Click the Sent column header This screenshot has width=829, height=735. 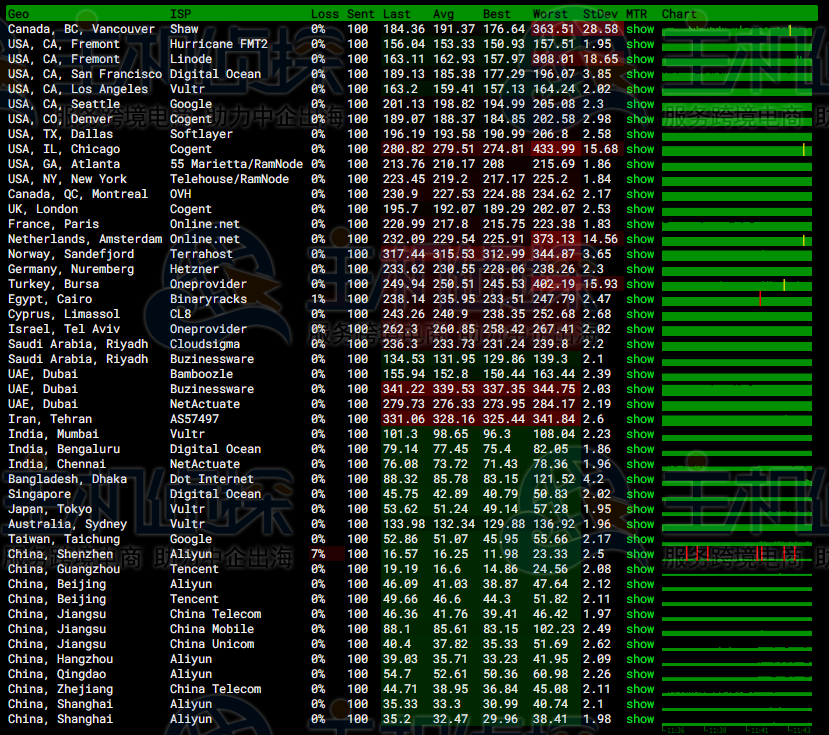coord(361,14)
